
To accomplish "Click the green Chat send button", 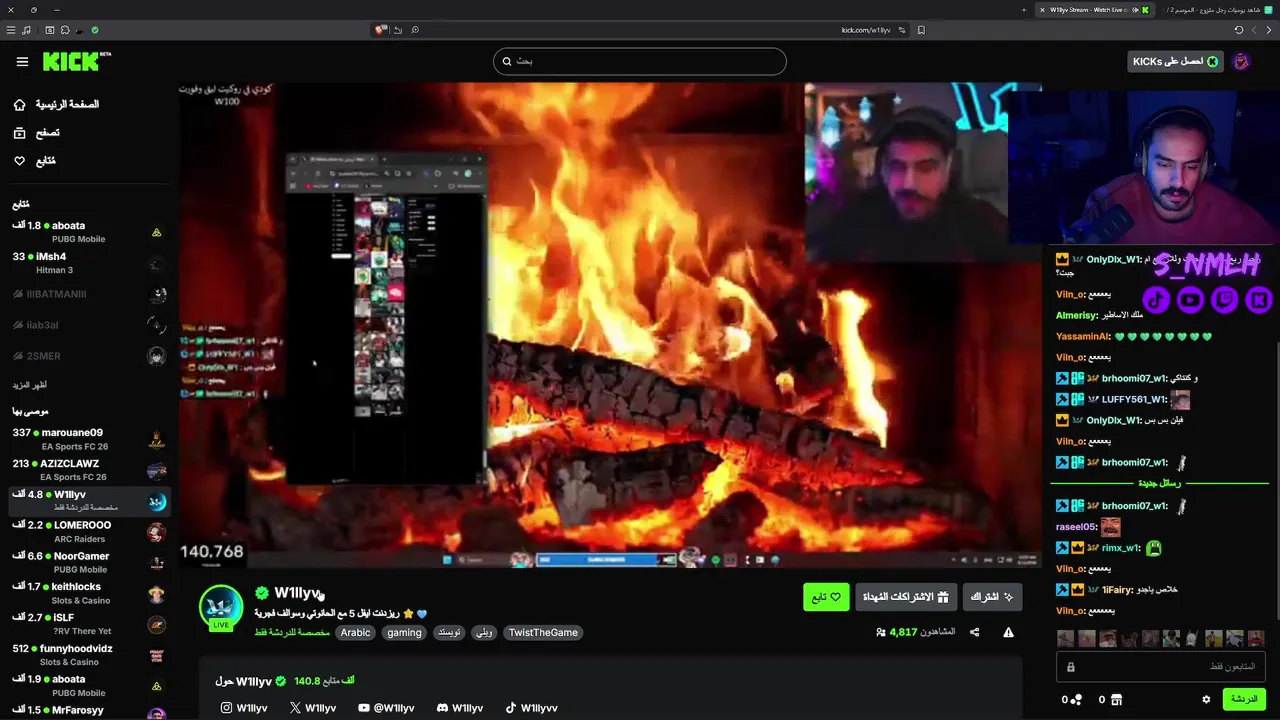I will point(1244,699).
